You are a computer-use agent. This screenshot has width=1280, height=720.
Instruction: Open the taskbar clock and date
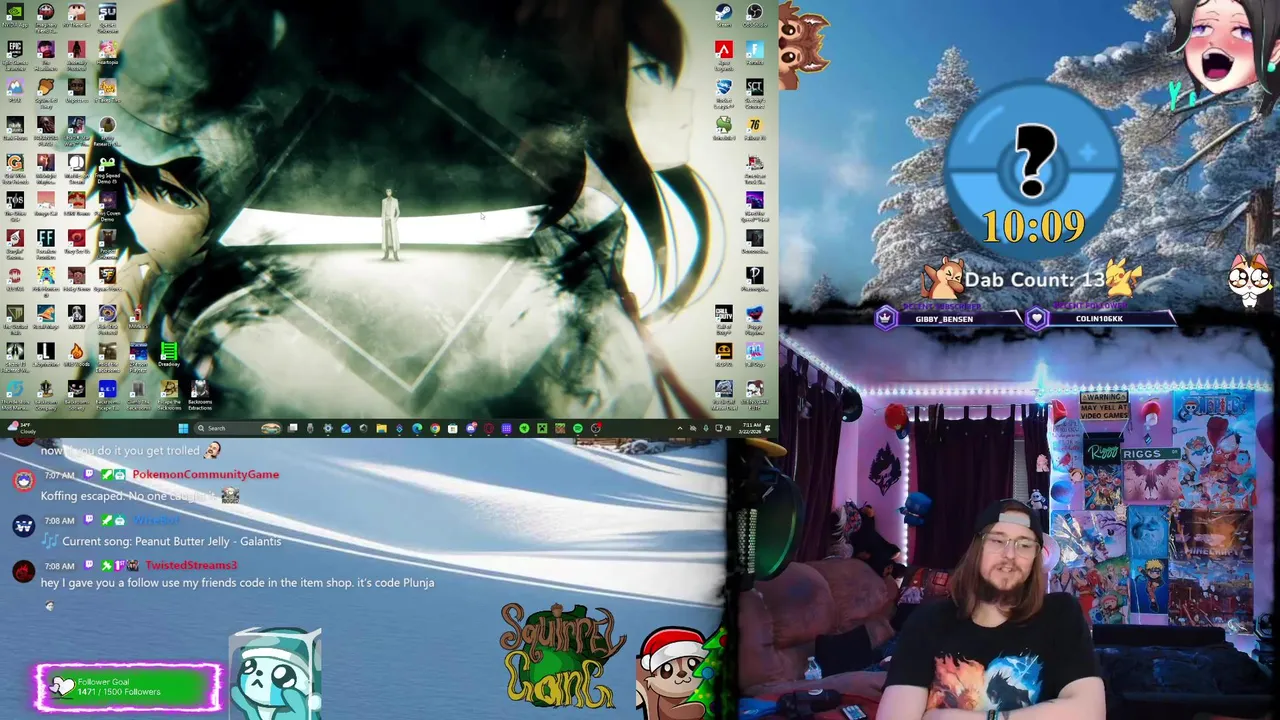coord(752,428)
